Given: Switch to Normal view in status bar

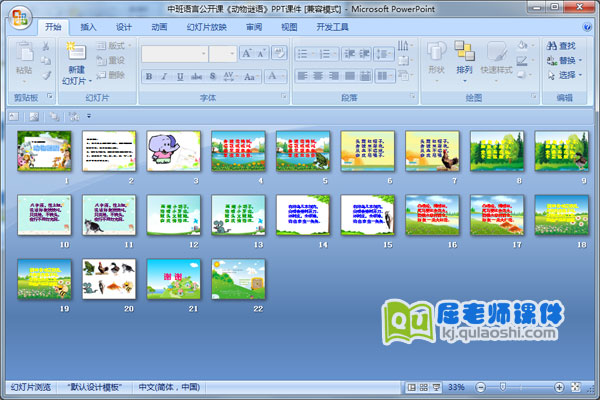Looking at the screenshot, I should pyautogui.click(x=413, y=387).
